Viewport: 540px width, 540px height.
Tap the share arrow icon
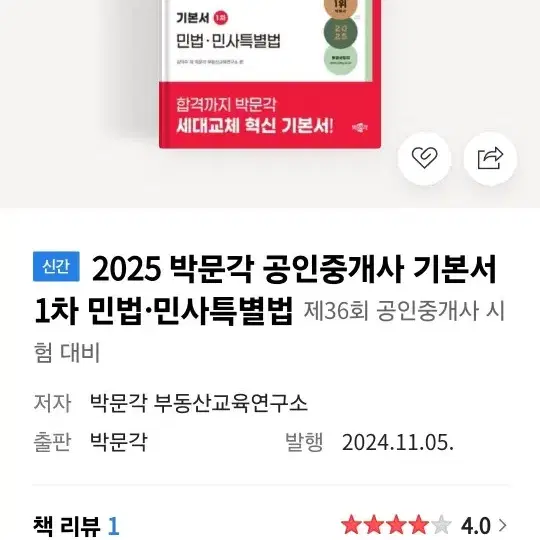(490, 158)
